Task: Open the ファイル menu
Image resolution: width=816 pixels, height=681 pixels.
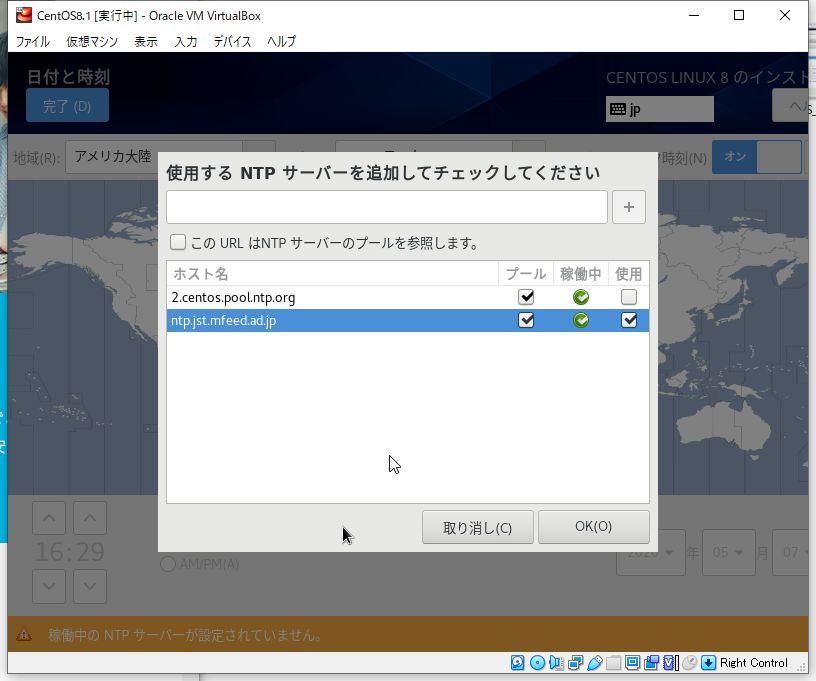Action: click(32, 42)
